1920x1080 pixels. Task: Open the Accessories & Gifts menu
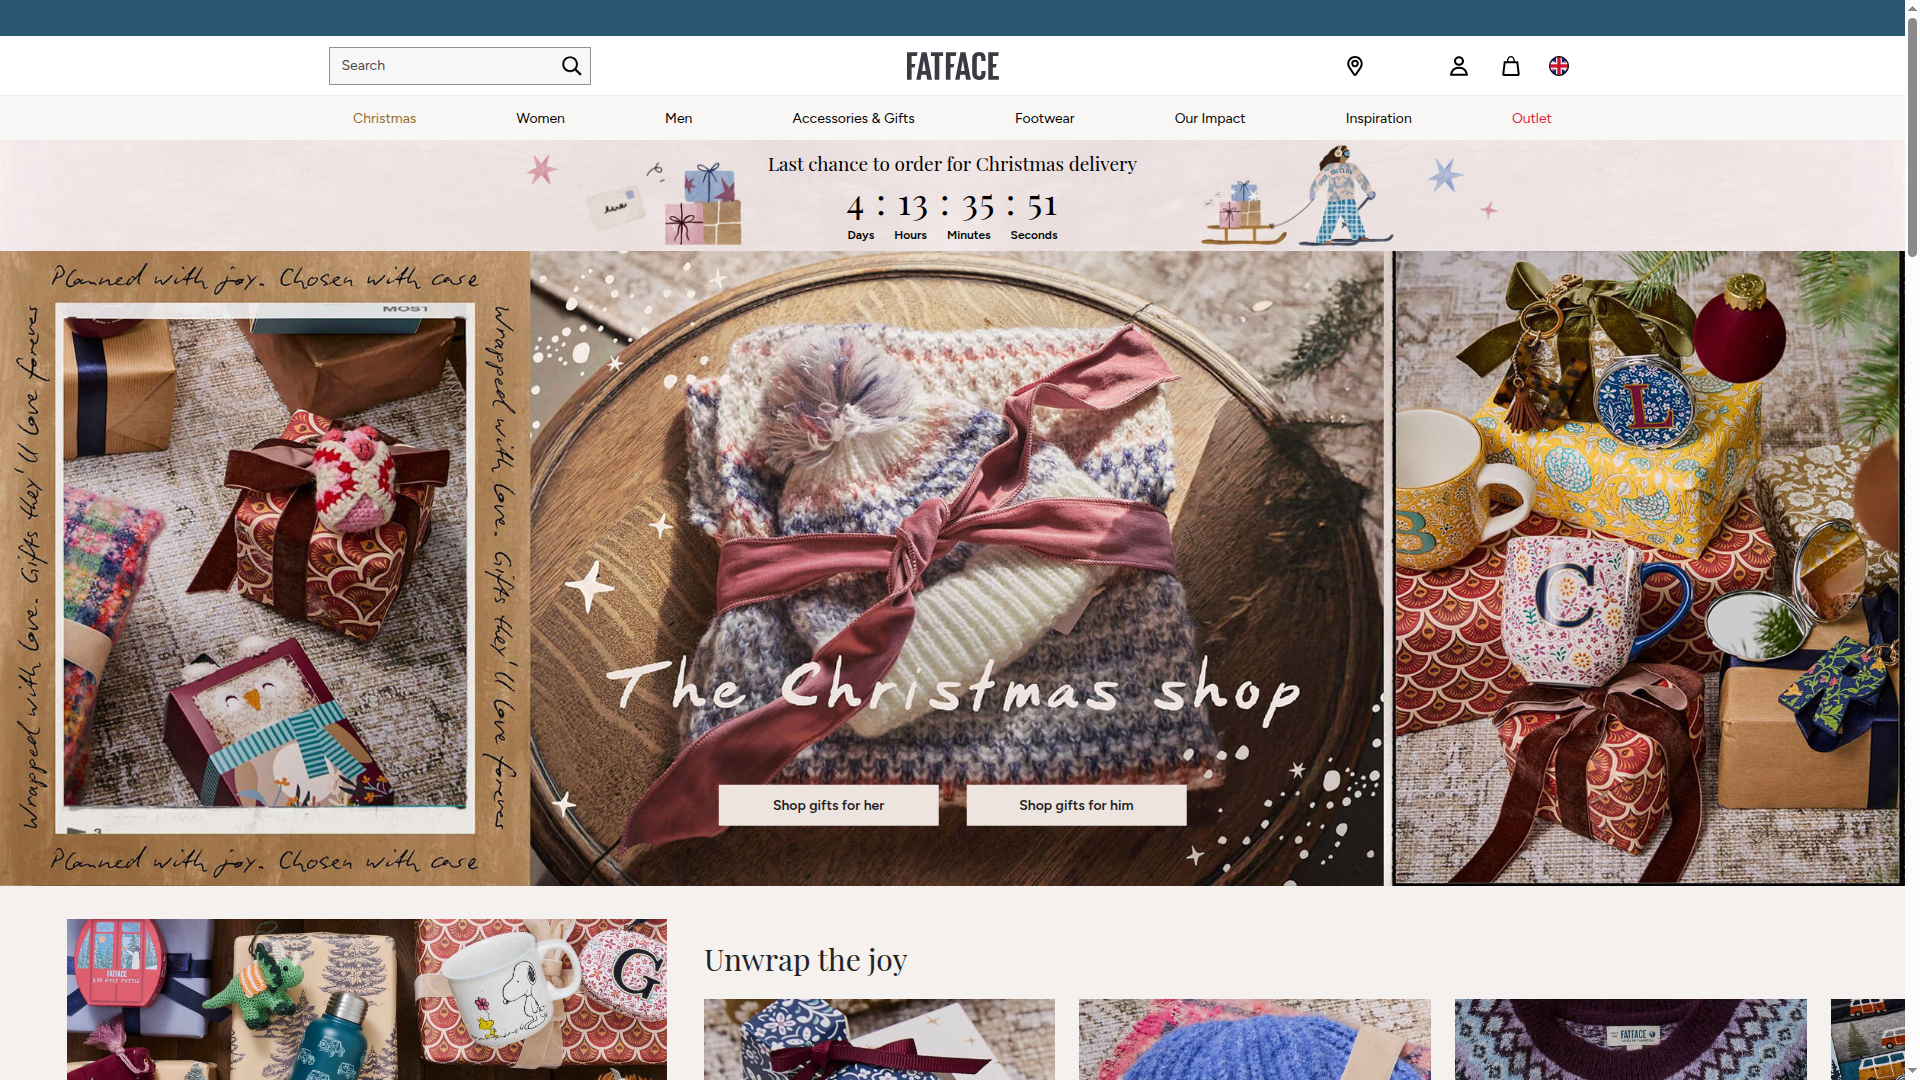[x=853, y=118]
